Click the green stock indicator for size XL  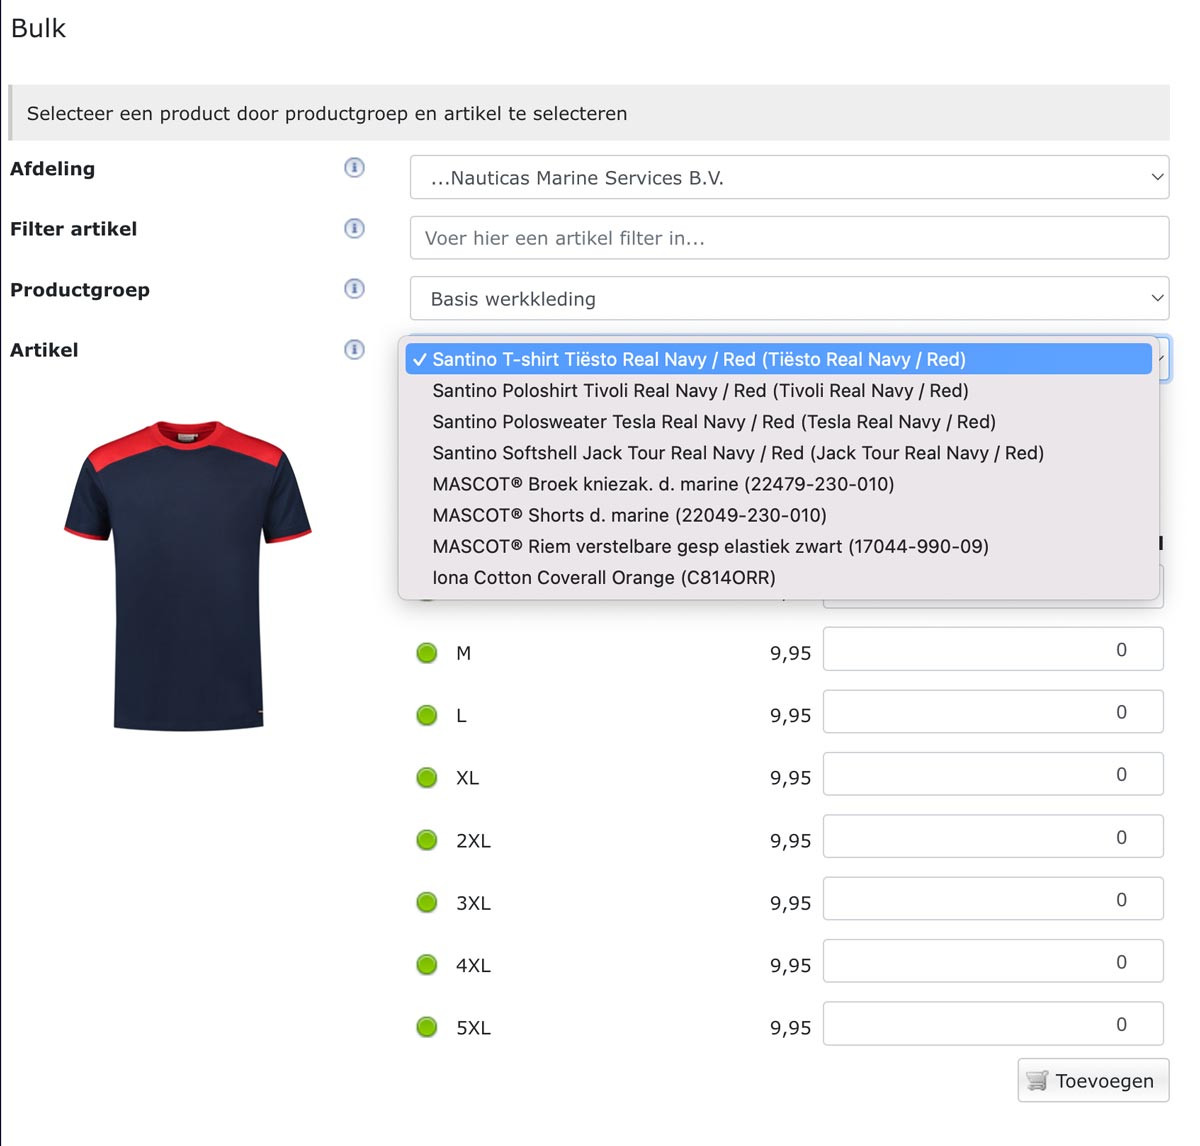(427, 778)
